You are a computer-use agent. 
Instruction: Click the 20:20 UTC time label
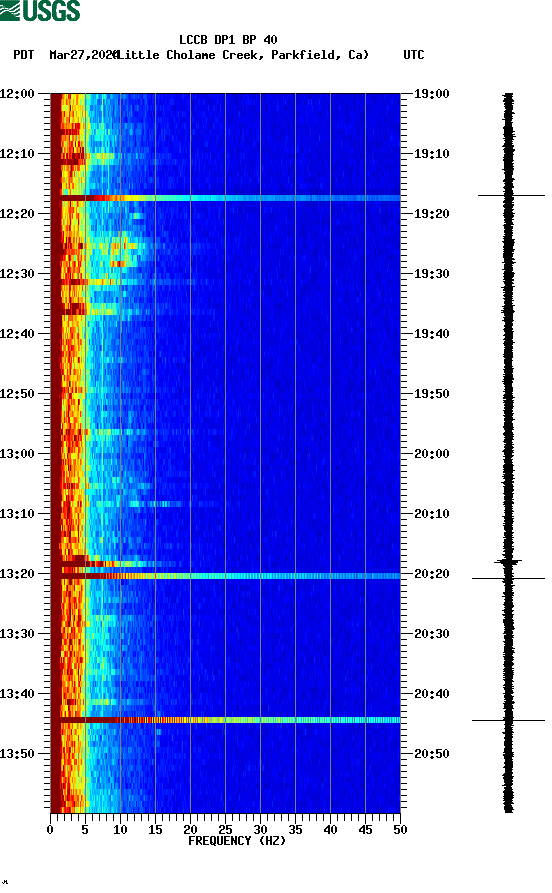pyautogui.click(x=431, y=574)
